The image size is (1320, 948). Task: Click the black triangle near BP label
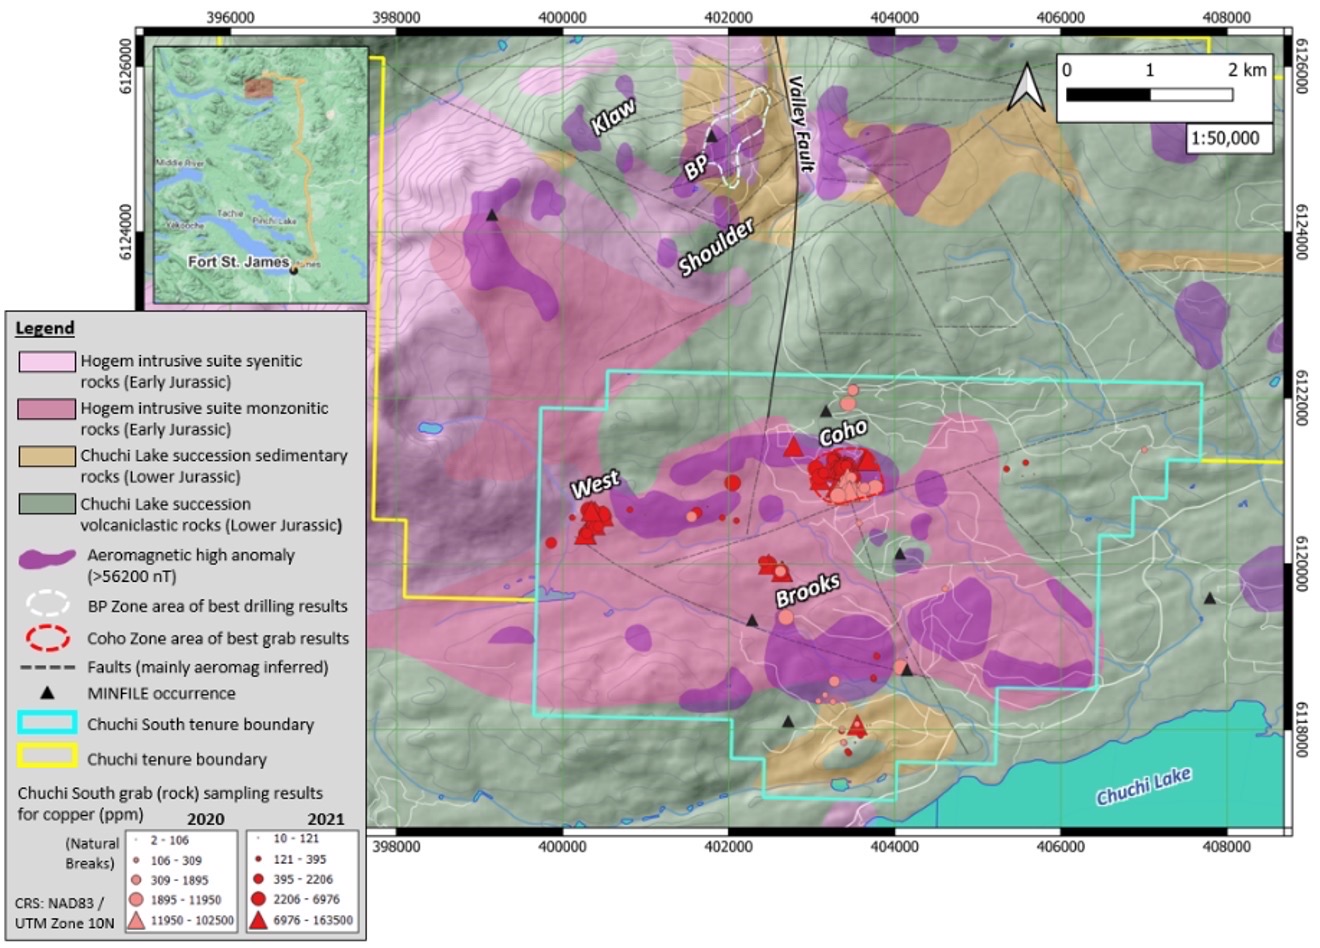712,135
